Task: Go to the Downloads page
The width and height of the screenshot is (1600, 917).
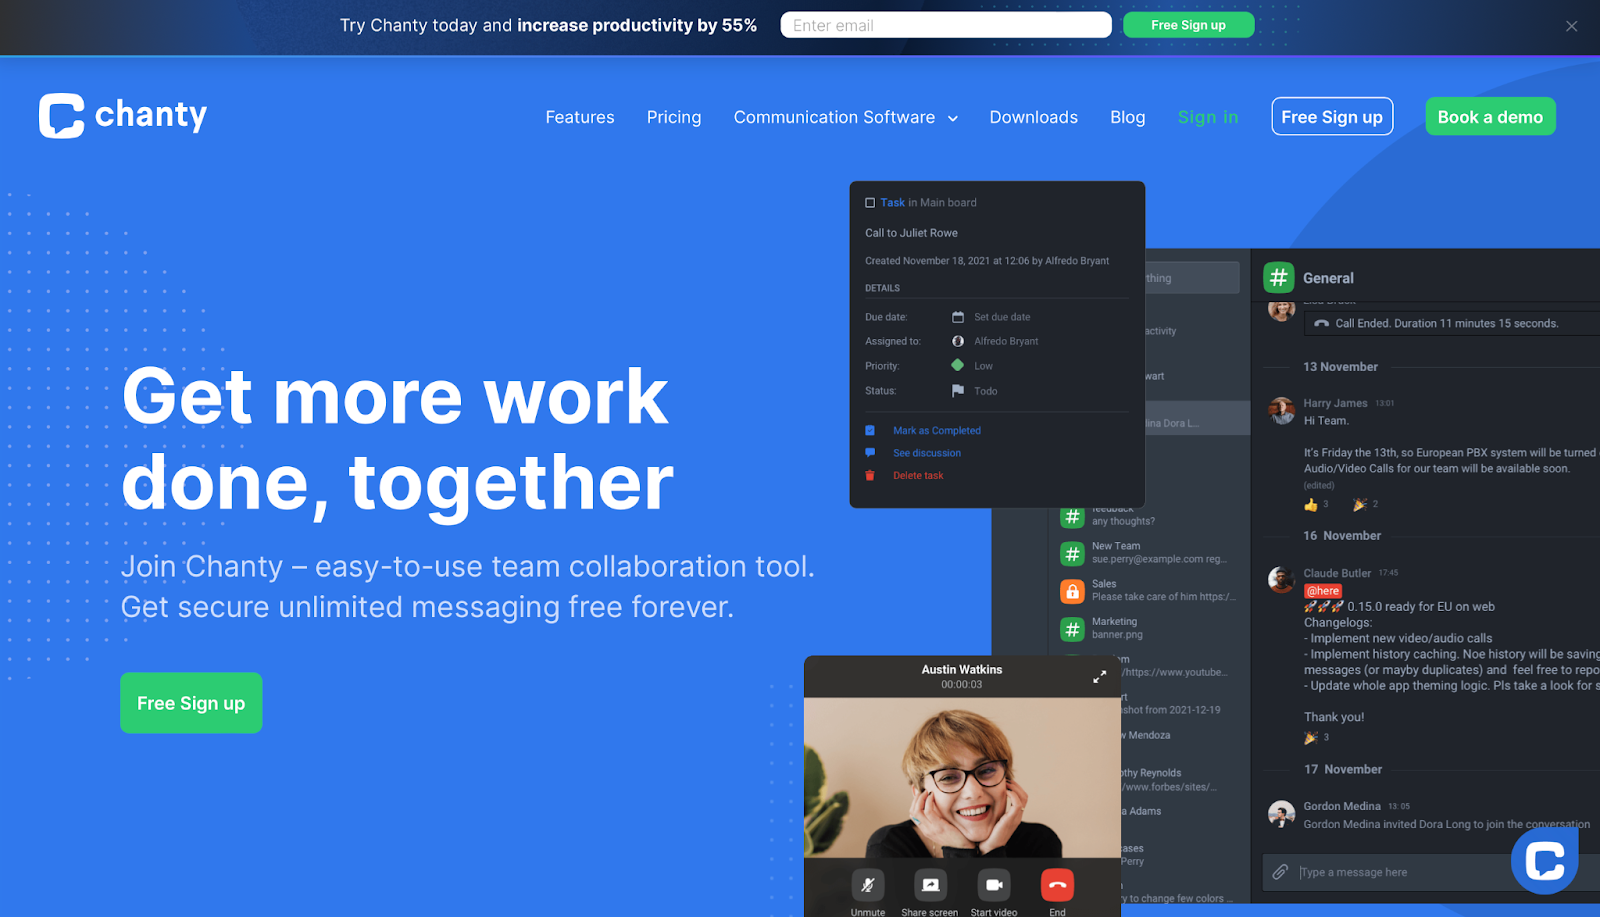Action: [x=1034, y=117]
